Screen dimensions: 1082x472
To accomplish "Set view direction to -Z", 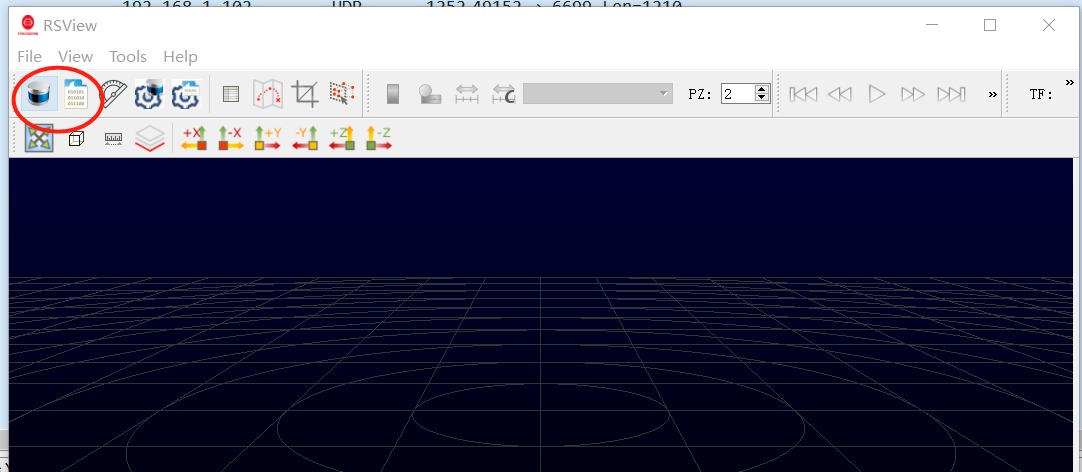I will [379, 139].
